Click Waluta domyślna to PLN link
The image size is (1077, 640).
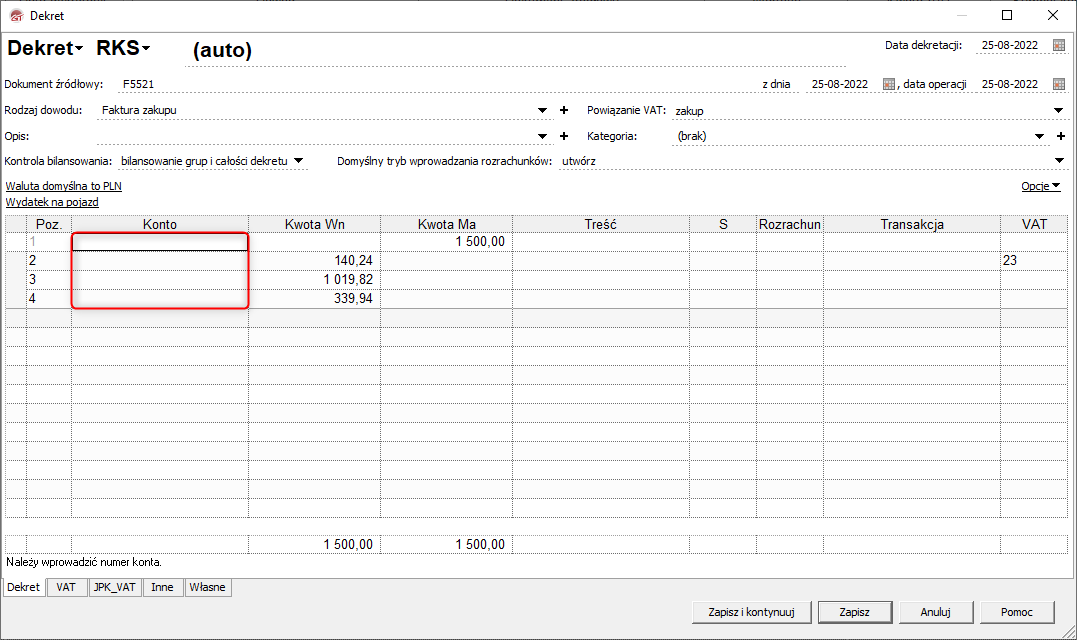click(63, 186)
